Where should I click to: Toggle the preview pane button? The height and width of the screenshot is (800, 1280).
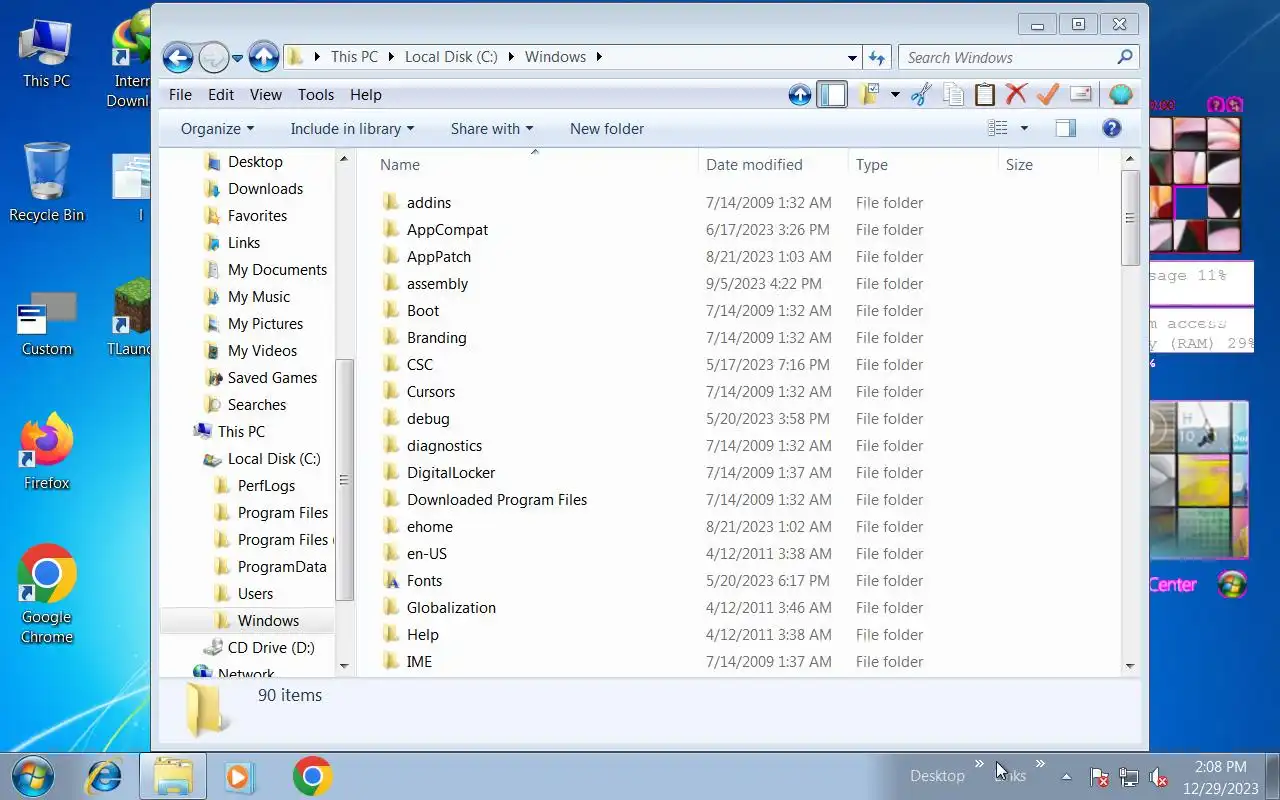tap(1066, 128)
